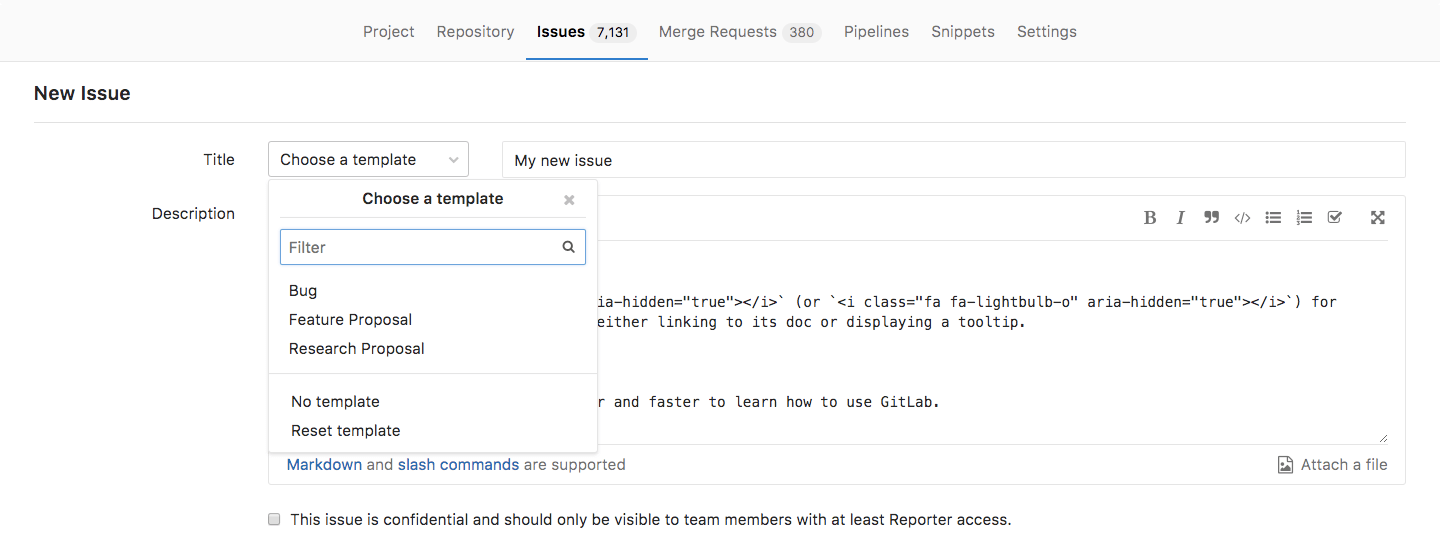The height and width of the screenshot is (546, 1440).
Task: Open the Merge Requests tab
Action: pos(738,32)
